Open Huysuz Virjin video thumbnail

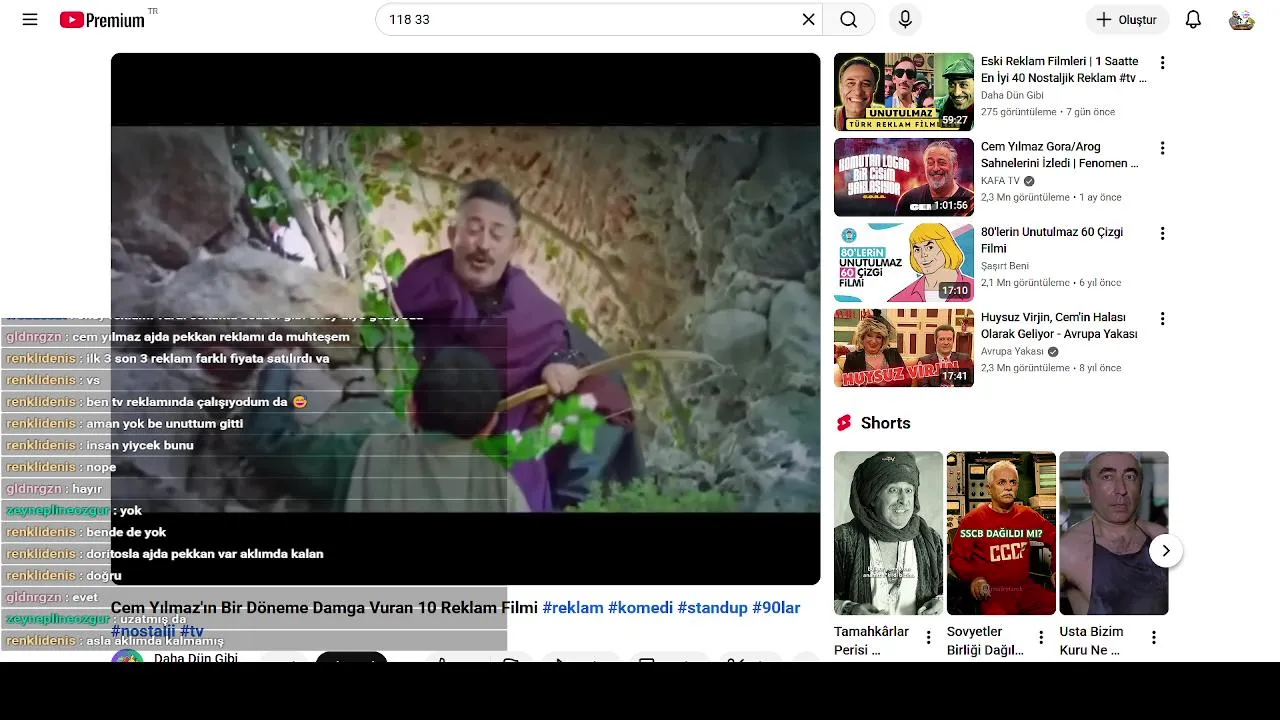904,348
